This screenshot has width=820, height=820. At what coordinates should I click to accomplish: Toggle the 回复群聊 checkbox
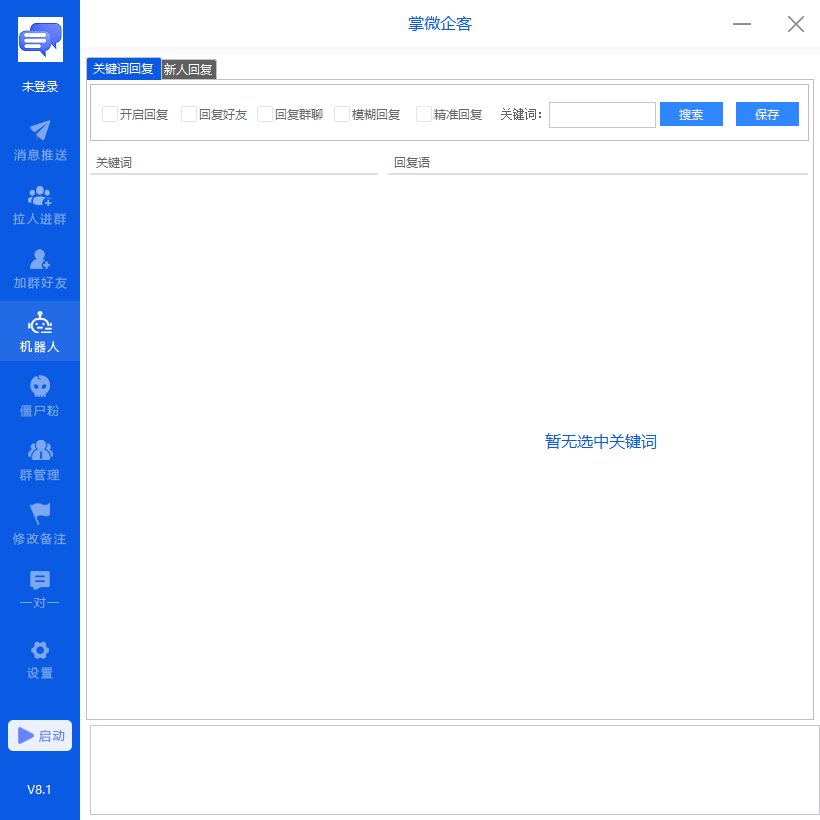[x=265, y=114]
